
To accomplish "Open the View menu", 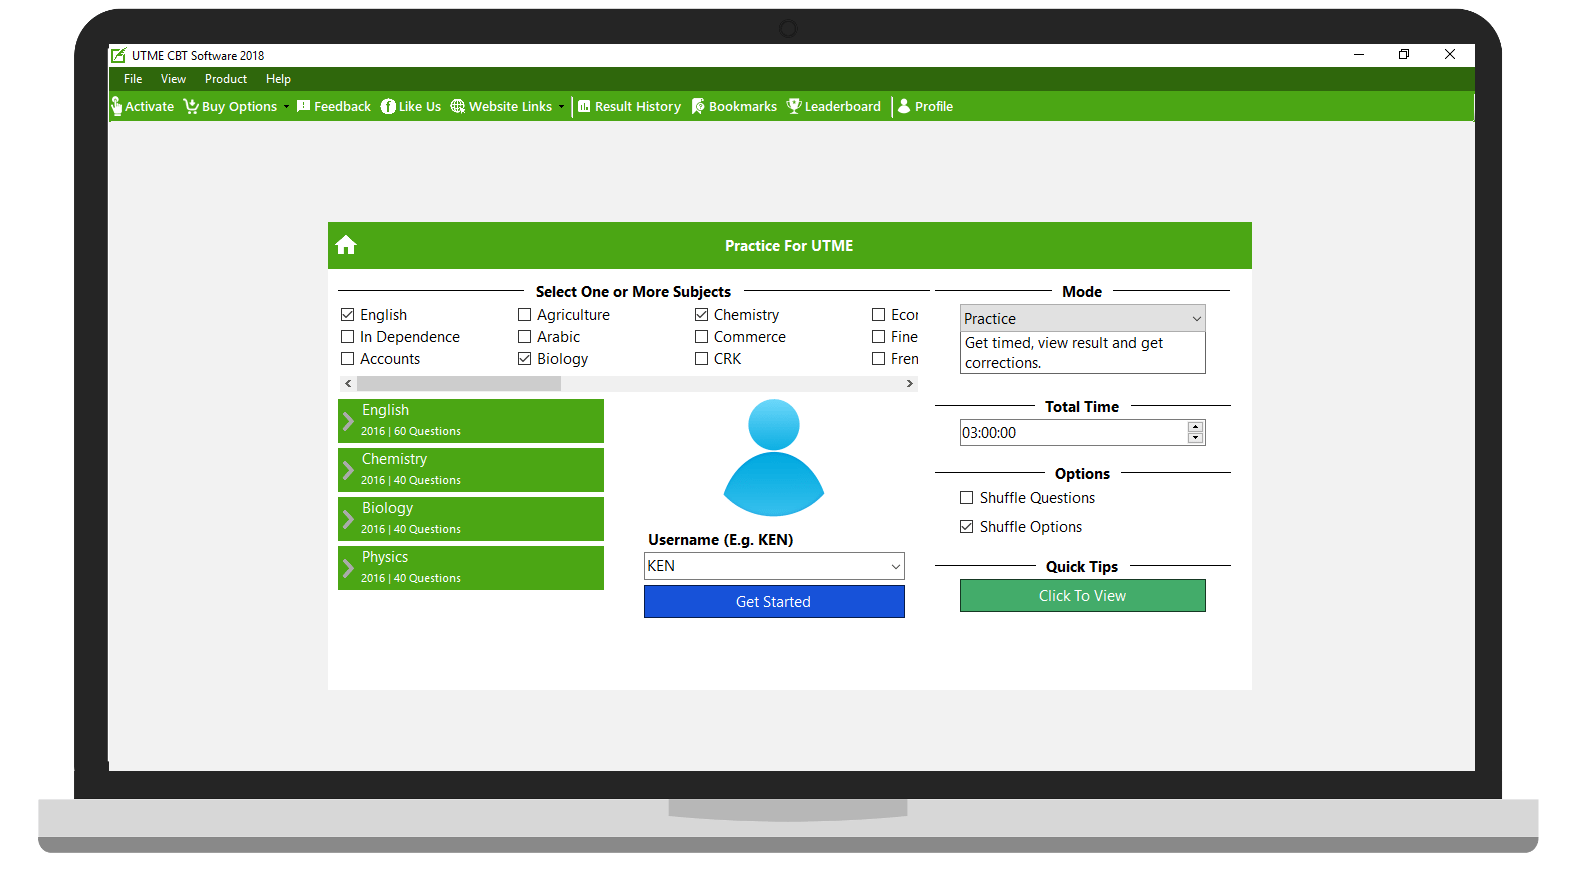I will [x=173, y=79].
